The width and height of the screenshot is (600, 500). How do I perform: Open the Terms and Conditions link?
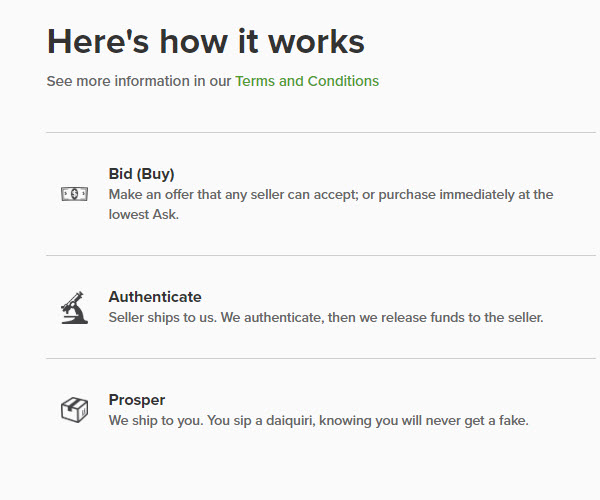tap(307, 81)
